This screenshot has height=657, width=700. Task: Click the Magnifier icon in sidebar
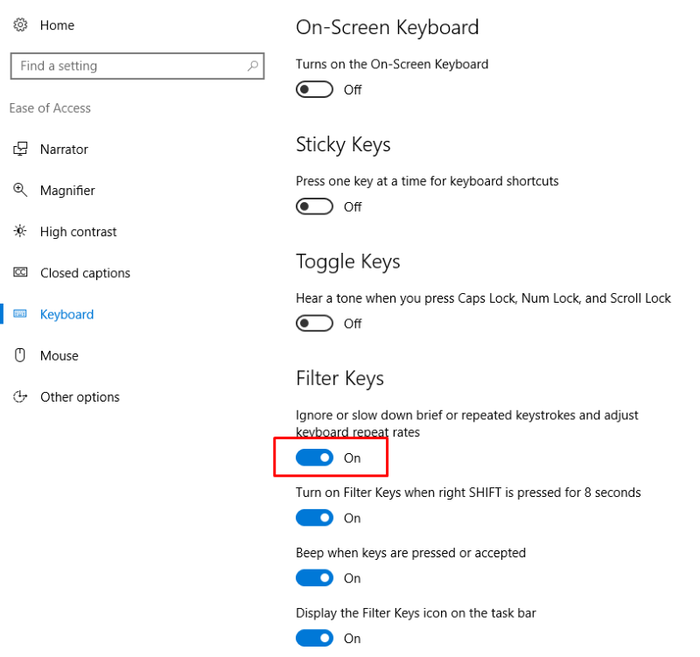coord(20,190)
